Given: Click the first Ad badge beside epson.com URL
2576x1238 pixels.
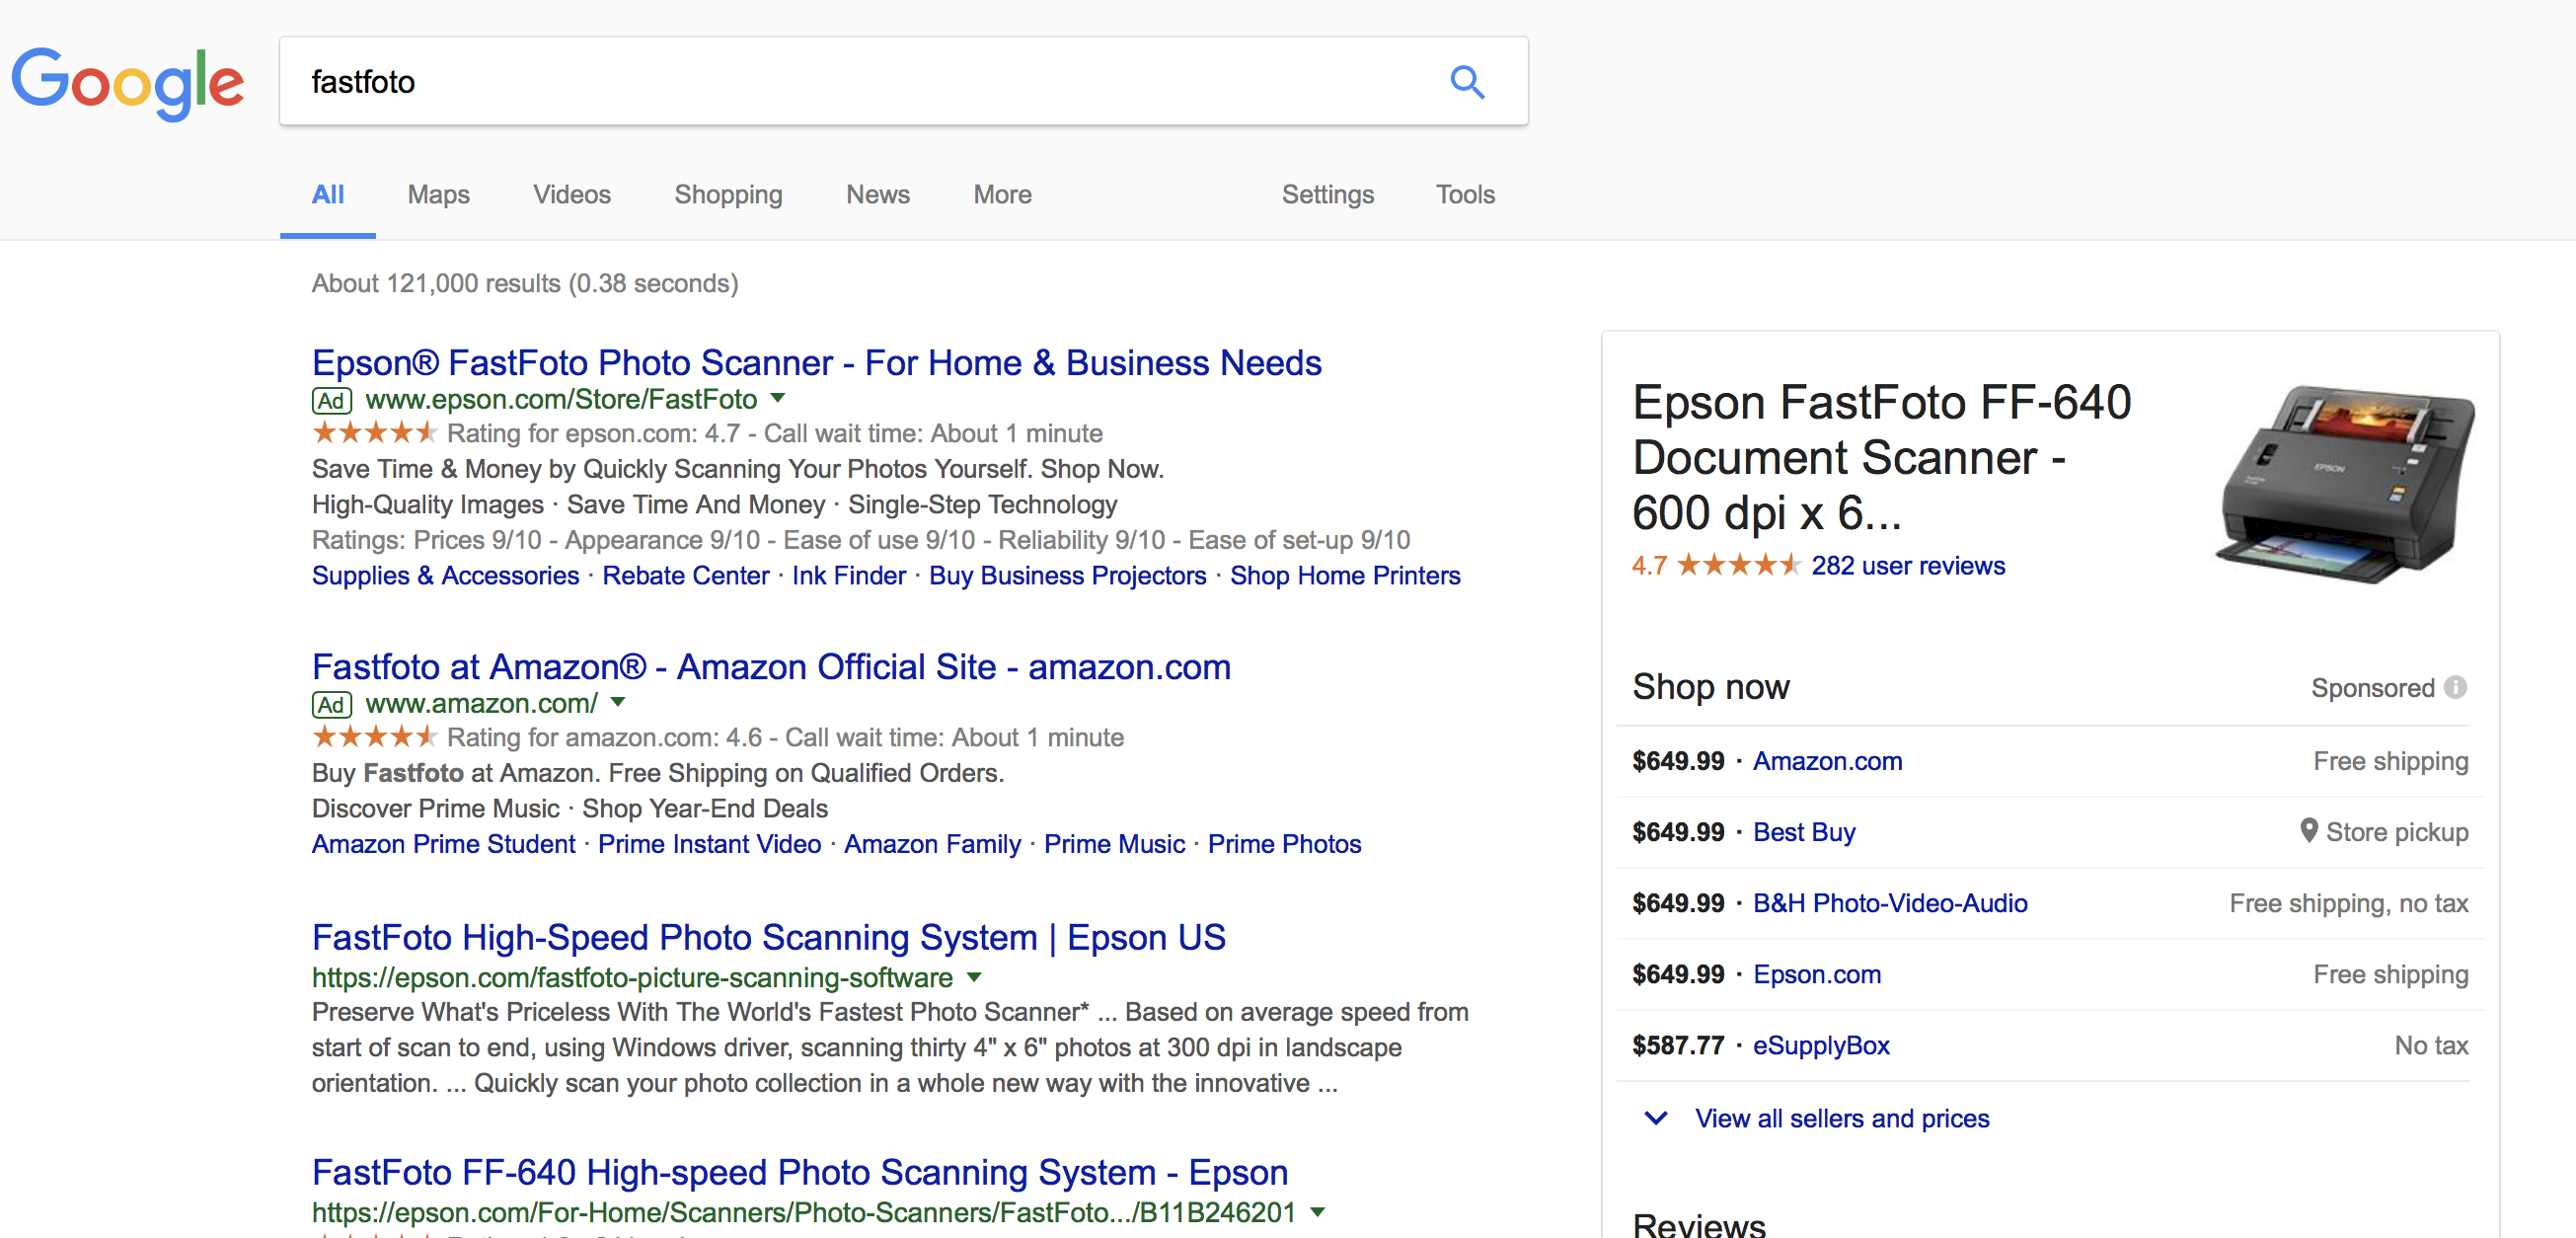Looking at the screenshot, I should pyautogui.click(x=331, y=400).
